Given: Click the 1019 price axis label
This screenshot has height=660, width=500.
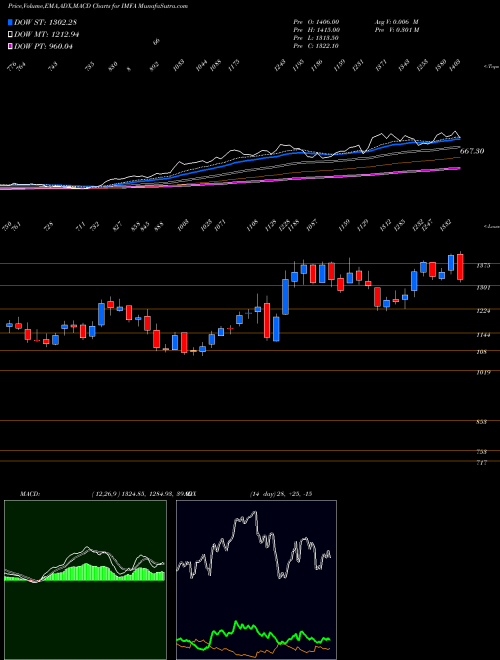Looking at the screenshot, I should coord(482,373).
